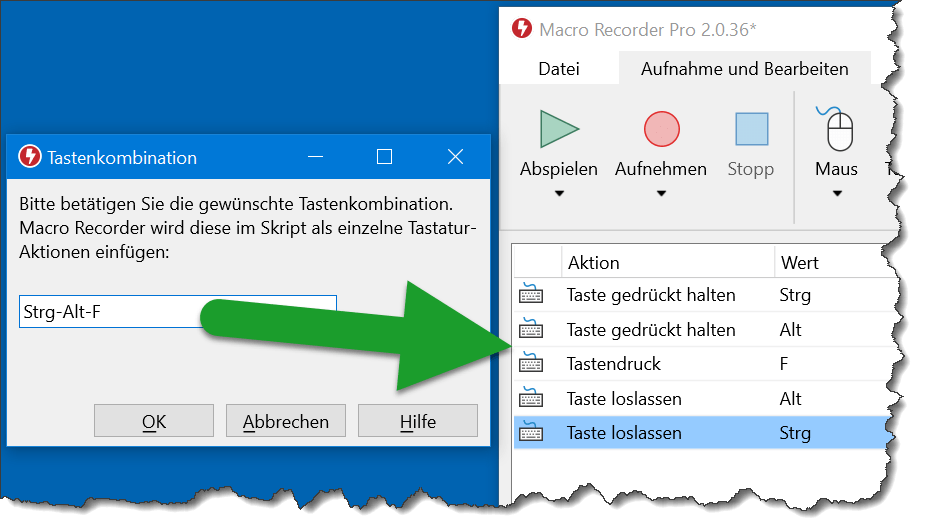Image resolution: width=927 pixels, height=532 pixels.
Task: Start recording with the red Aufnehmen icon
Action: point(662,129)
